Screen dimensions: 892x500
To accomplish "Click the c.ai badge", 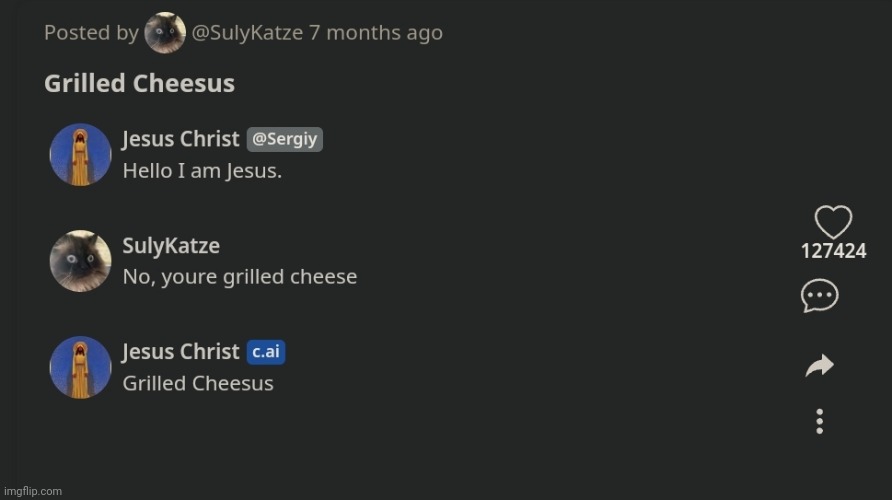I will coord(265,352).
